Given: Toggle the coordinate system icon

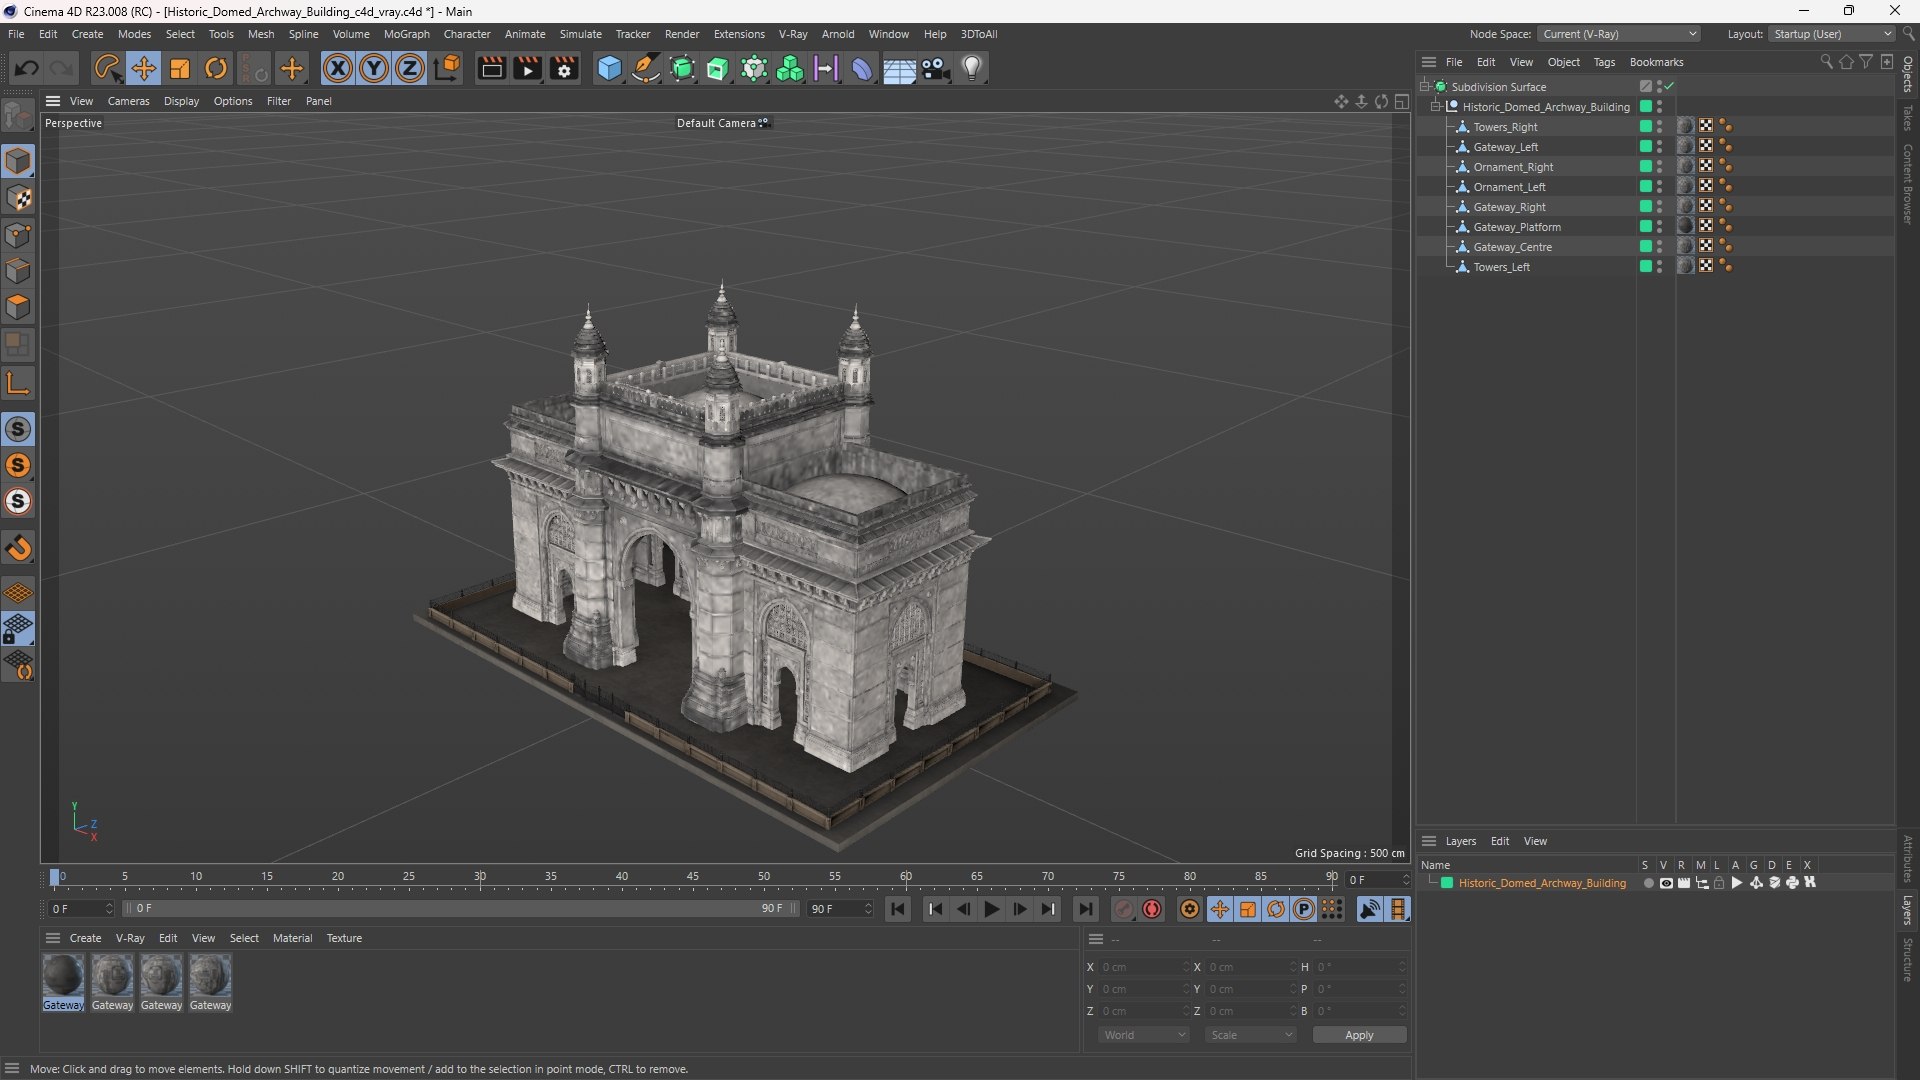Looking at the screenshot, I should pyautogui.click(x=447, y=68).
